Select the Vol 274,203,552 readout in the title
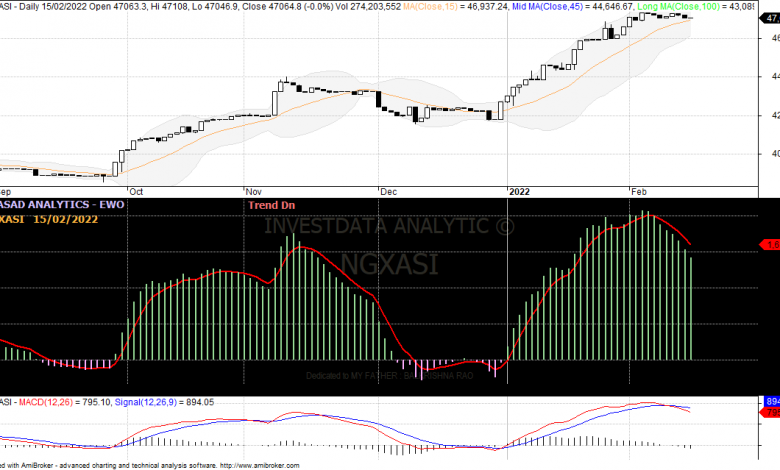 pyautogui.click(x=368, y=6)
